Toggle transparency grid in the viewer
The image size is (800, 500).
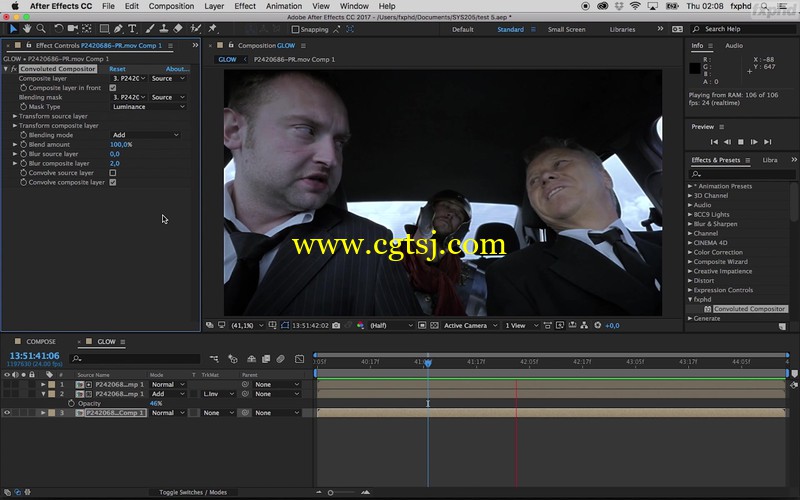coord(434,326)
